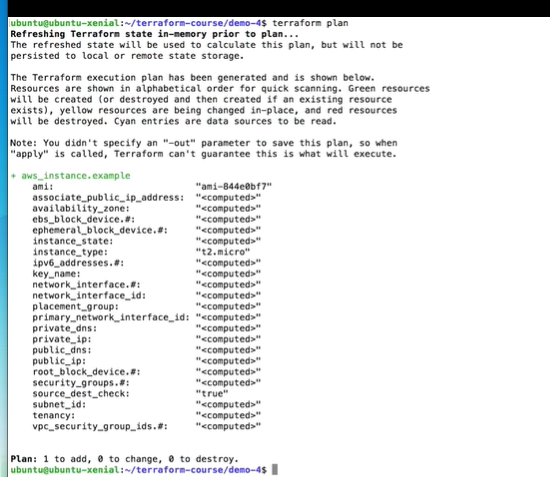Click the "<computed>" value next to subnet_id
This screenshot has width=550, height=477.
tap(228, 404)
